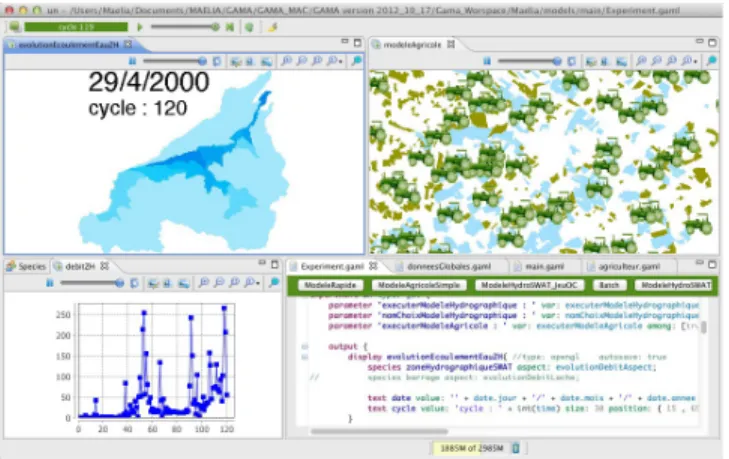Viewport: 729px width, 459px height.
Task: Adjust the modeleAgricole refresh slider
Action: (x=530, y=61)
